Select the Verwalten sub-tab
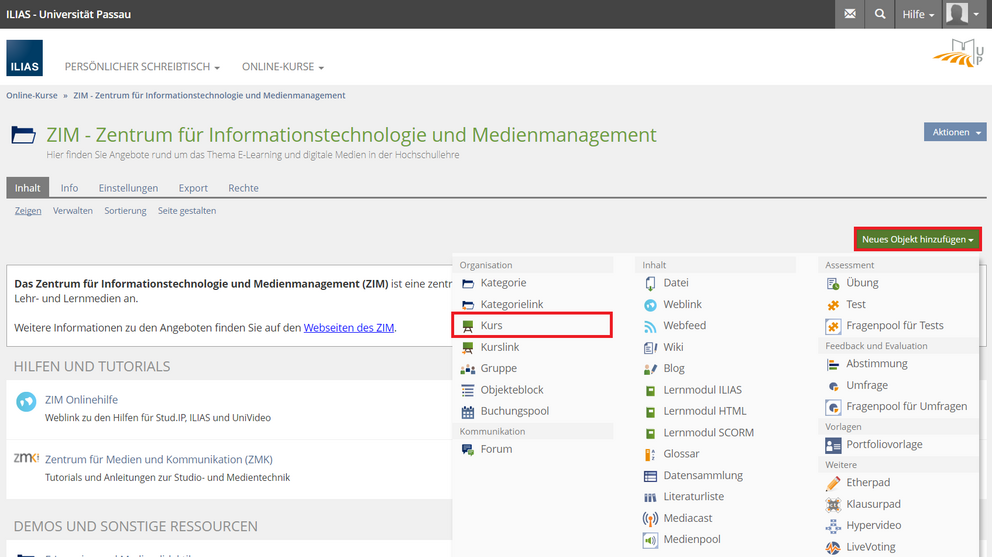The height and width of the screenshot is (557, 992). point(73,211)
